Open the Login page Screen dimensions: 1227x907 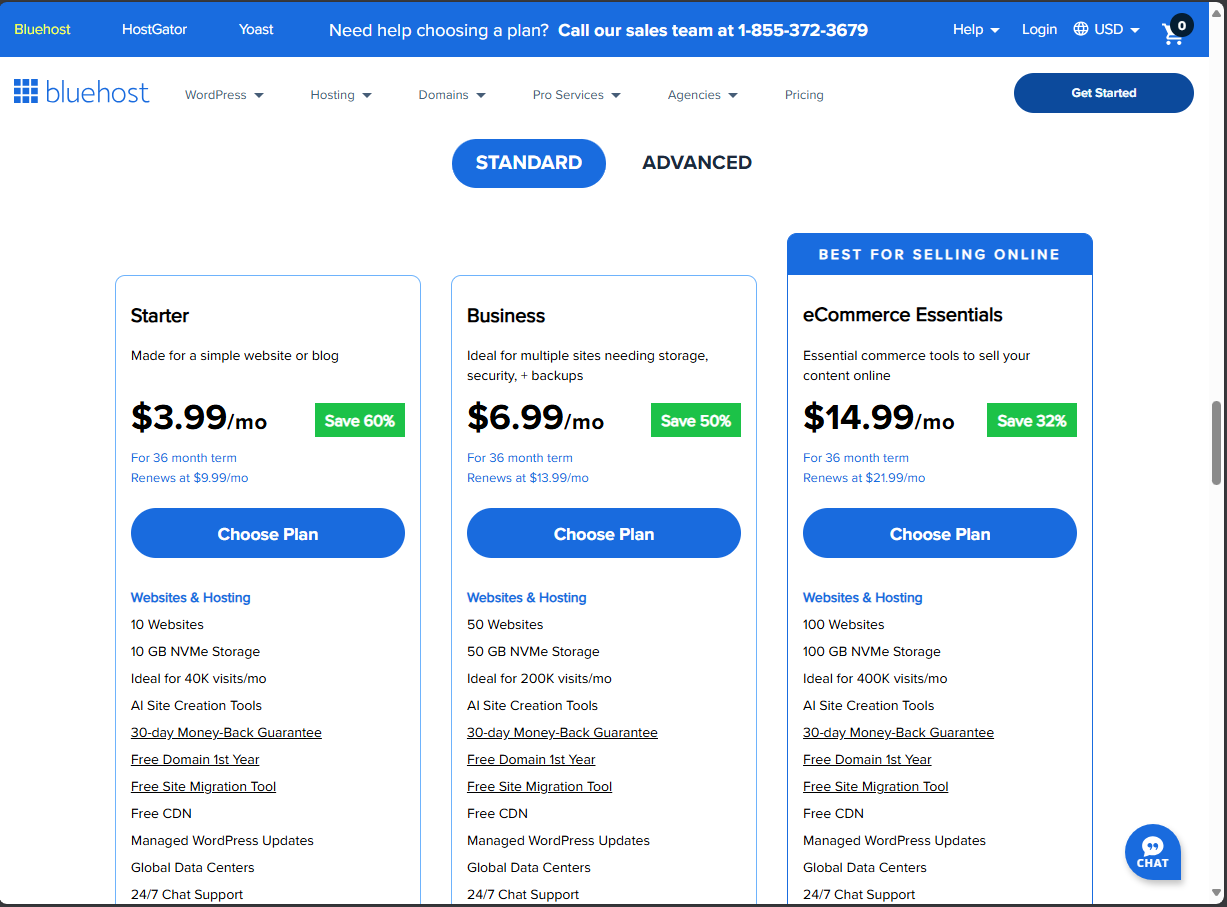(x=1039, y=29)
